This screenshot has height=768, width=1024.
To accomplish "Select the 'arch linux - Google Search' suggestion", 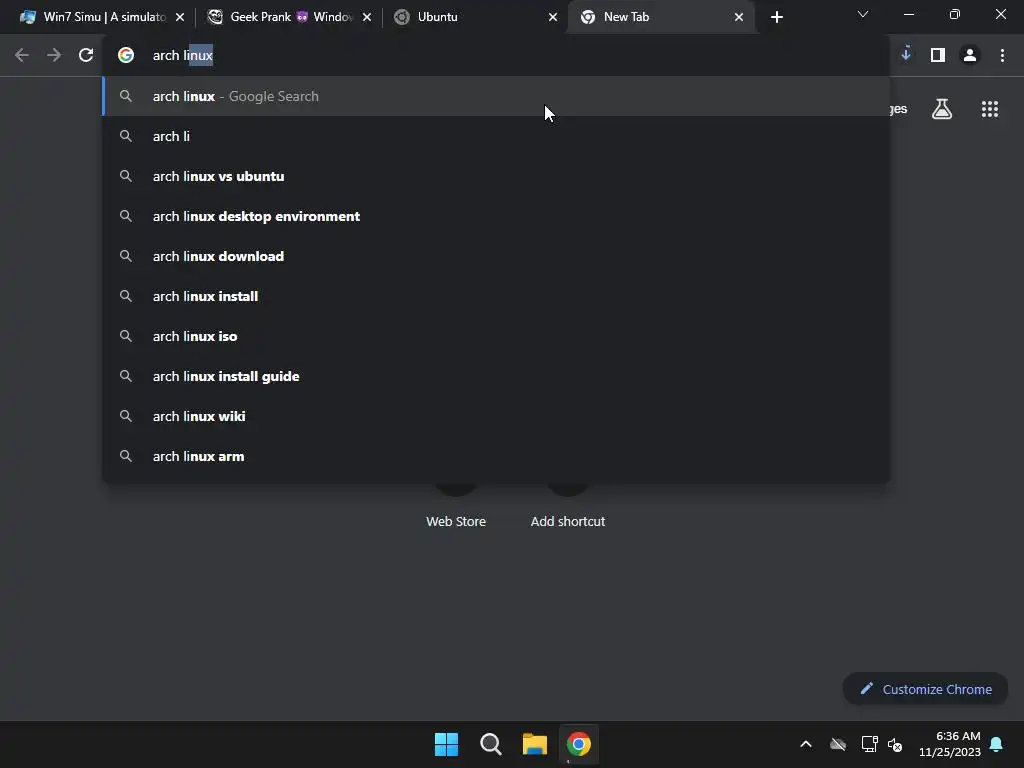I will [x=496, y=96].
